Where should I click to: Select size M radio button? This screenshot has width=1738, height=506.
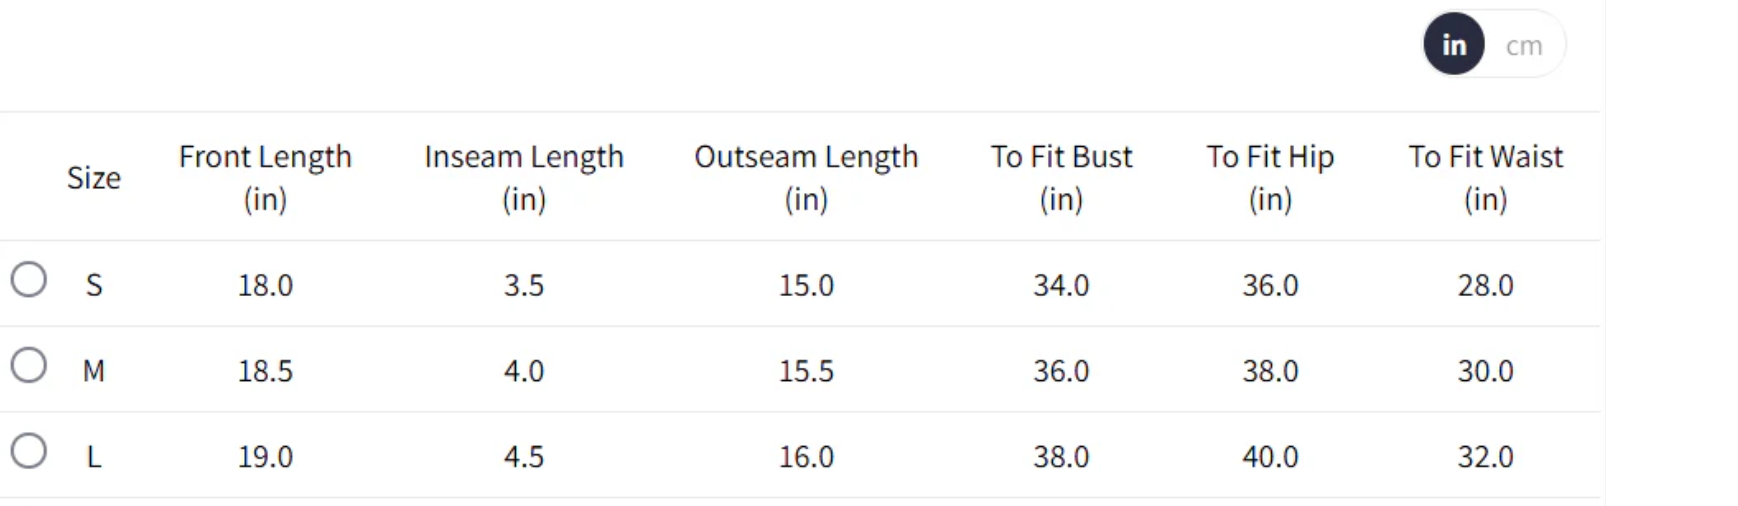coord(29,366)
